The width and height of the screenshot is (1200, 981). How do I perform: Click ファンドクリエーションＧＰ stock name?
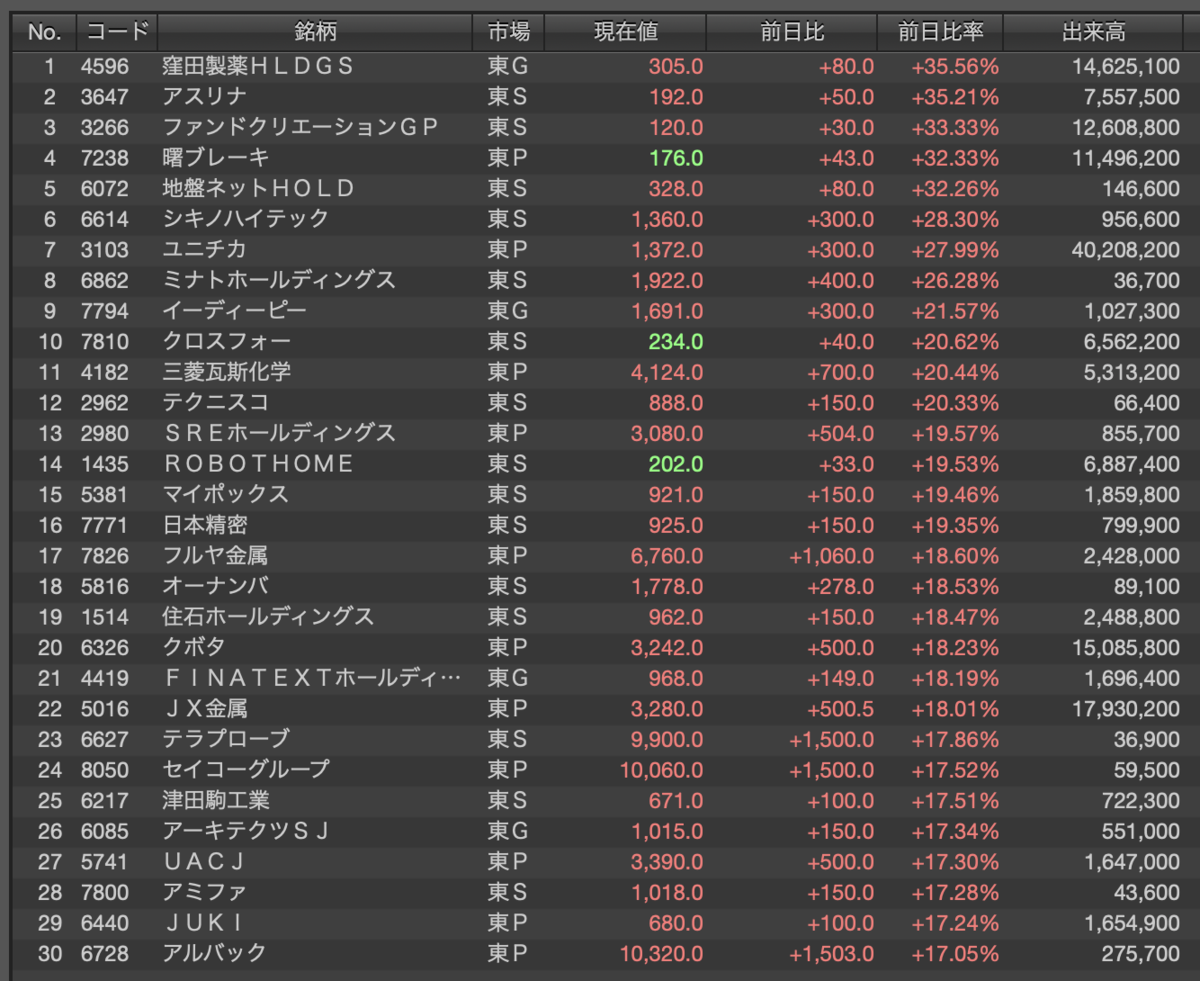pyautogui.click(x=301, y=128)
